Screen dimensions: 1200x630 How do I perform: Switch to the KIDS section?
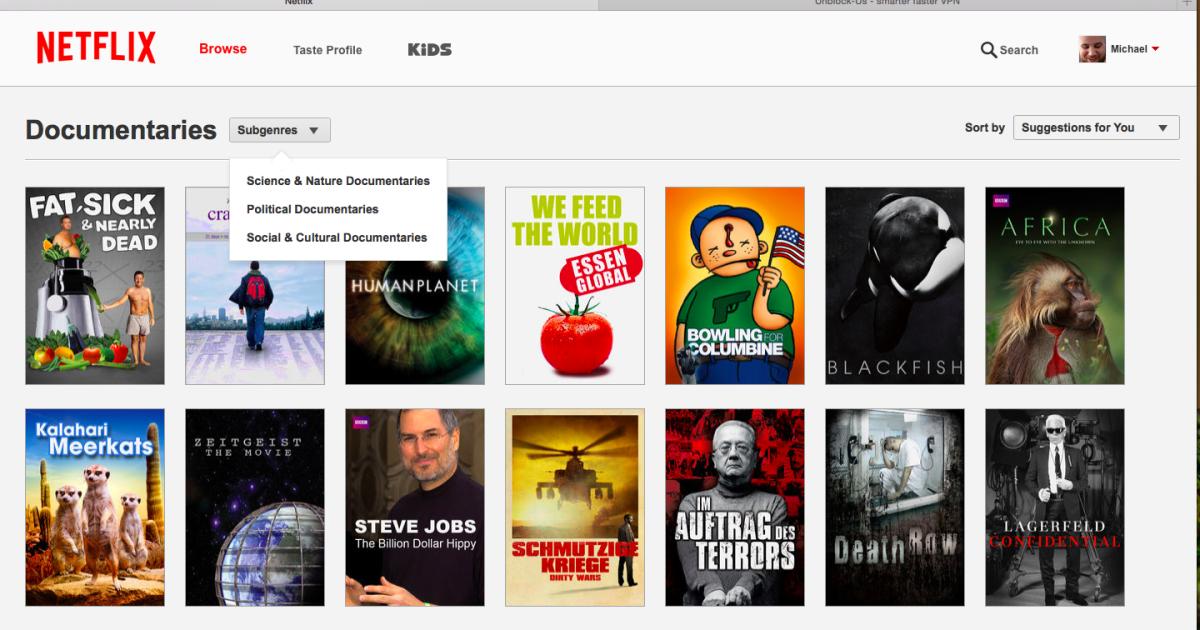coord(430,49)
